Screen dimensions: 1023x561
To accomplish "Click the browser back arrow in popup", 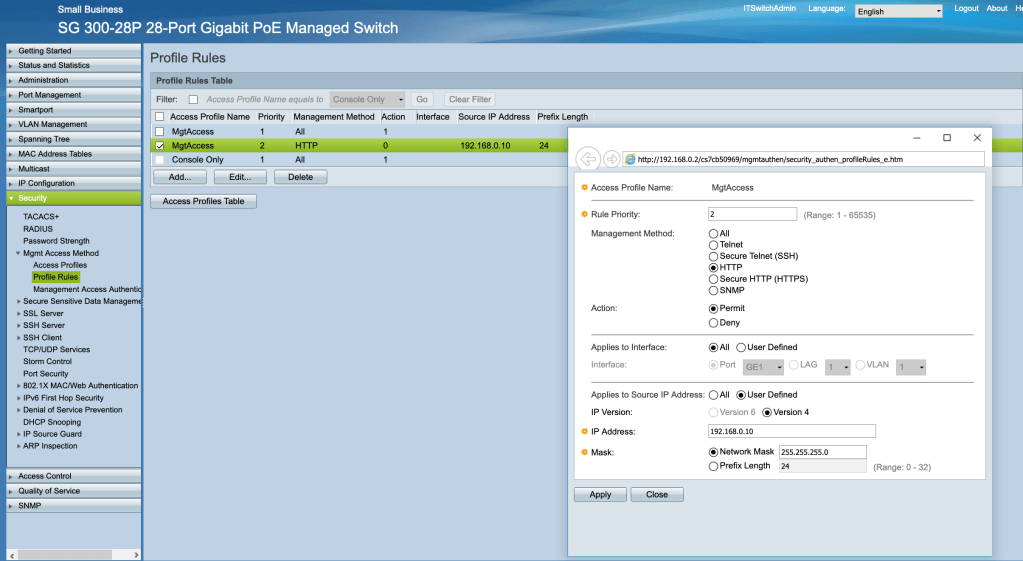I will point(589,159).
